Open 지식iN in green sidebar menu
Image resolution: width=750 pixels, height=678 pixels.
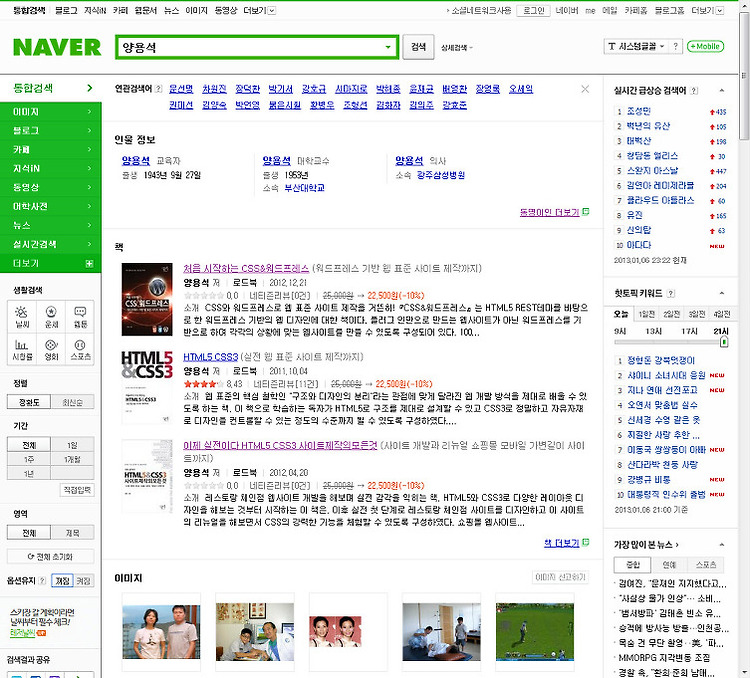click(x=51, y=168)
